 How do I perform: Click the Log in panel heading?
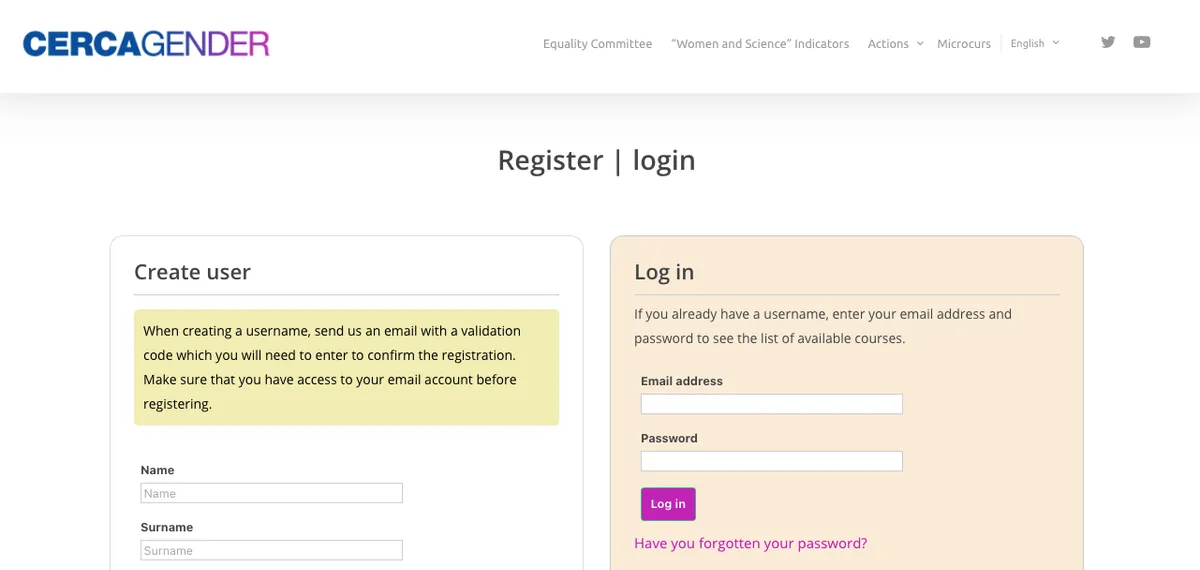664,272
